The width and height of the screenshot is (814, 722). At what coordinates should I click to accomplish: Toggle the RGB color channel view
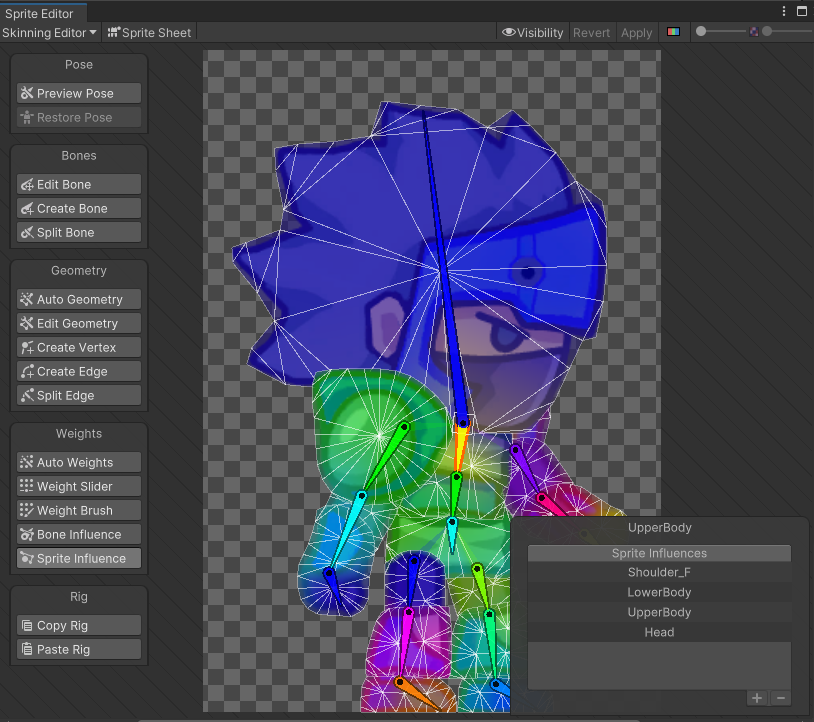pyautogui.click(x=674, y=32)
